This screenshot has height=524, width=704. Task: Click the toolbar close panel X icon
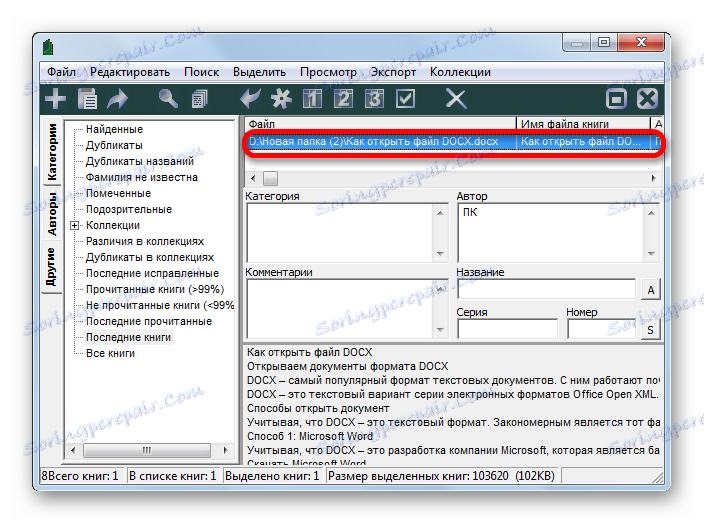[647, 99]
